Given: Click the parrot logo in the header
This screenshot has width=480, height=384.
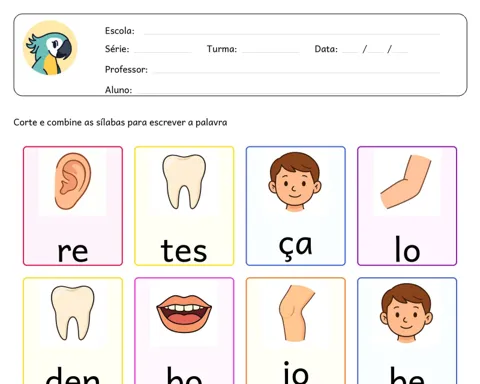Looking at the screenshot, I should 50,48.
